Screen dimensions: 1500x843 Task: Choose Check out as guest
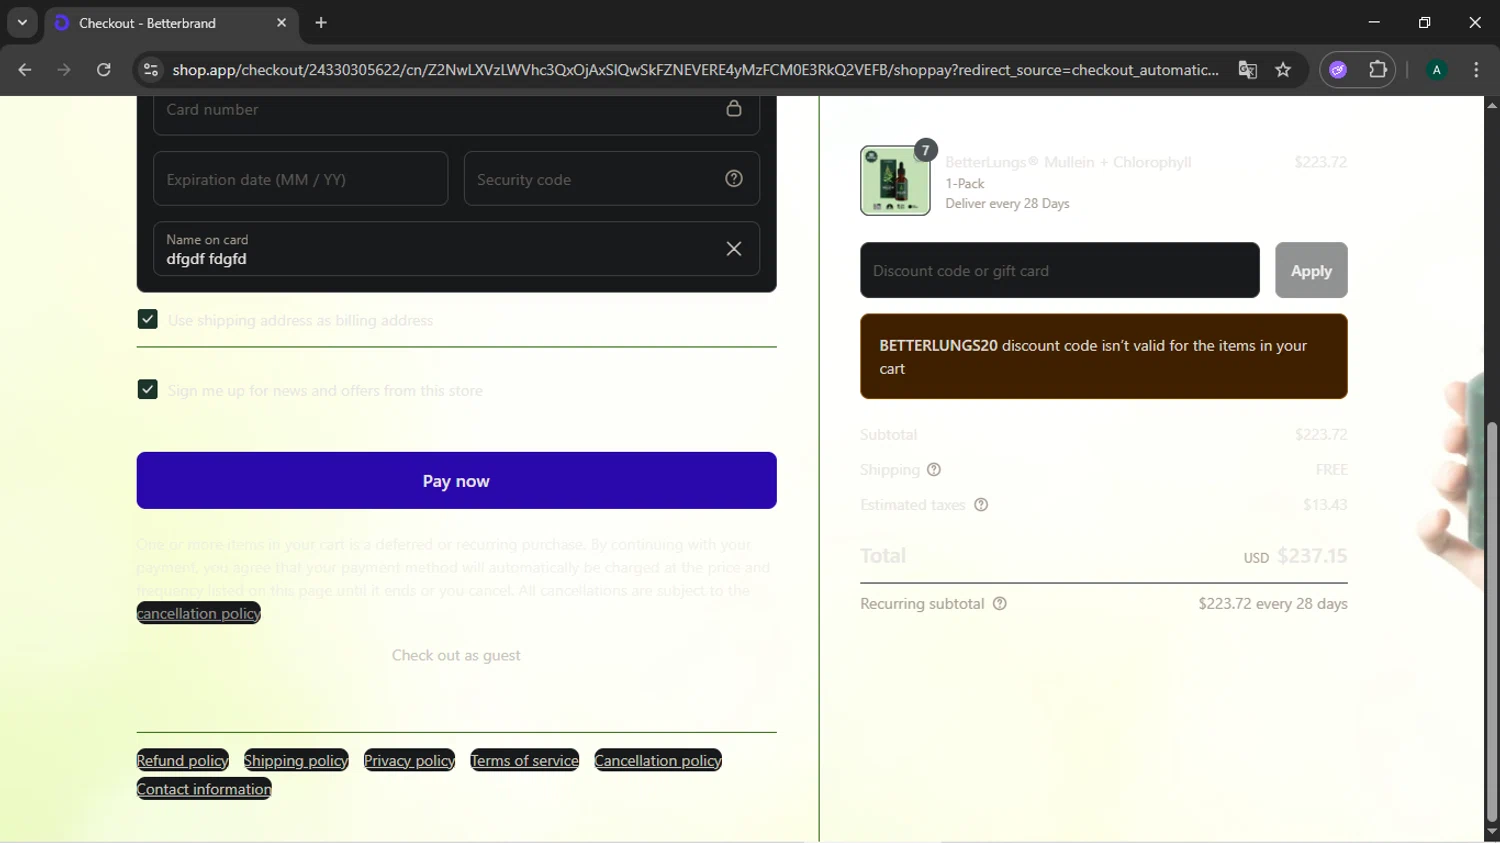(456, 656)
